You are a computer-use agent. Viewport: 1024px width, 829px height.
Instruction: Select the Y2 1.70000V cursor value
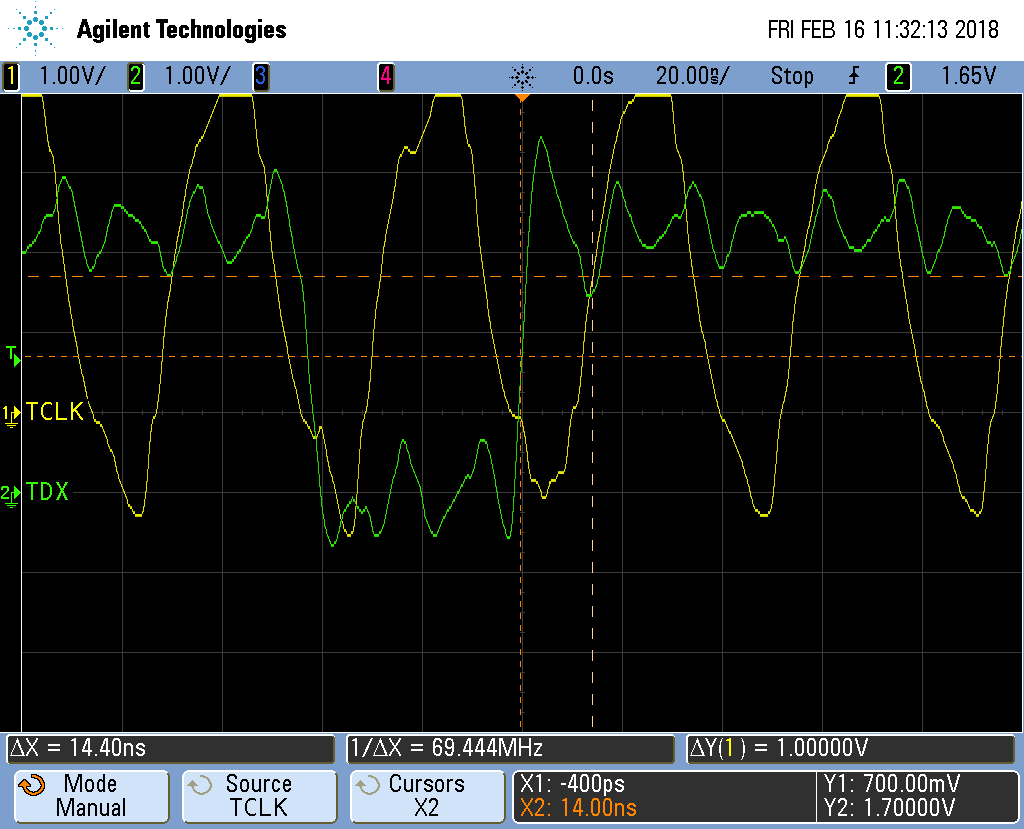(888, 807)
